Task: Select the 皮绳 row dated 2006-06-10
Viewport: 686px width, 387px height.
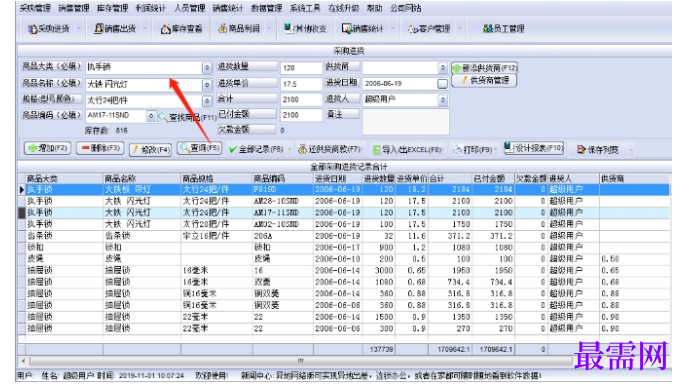Action: pyautogui.click(x=343, y=259)
